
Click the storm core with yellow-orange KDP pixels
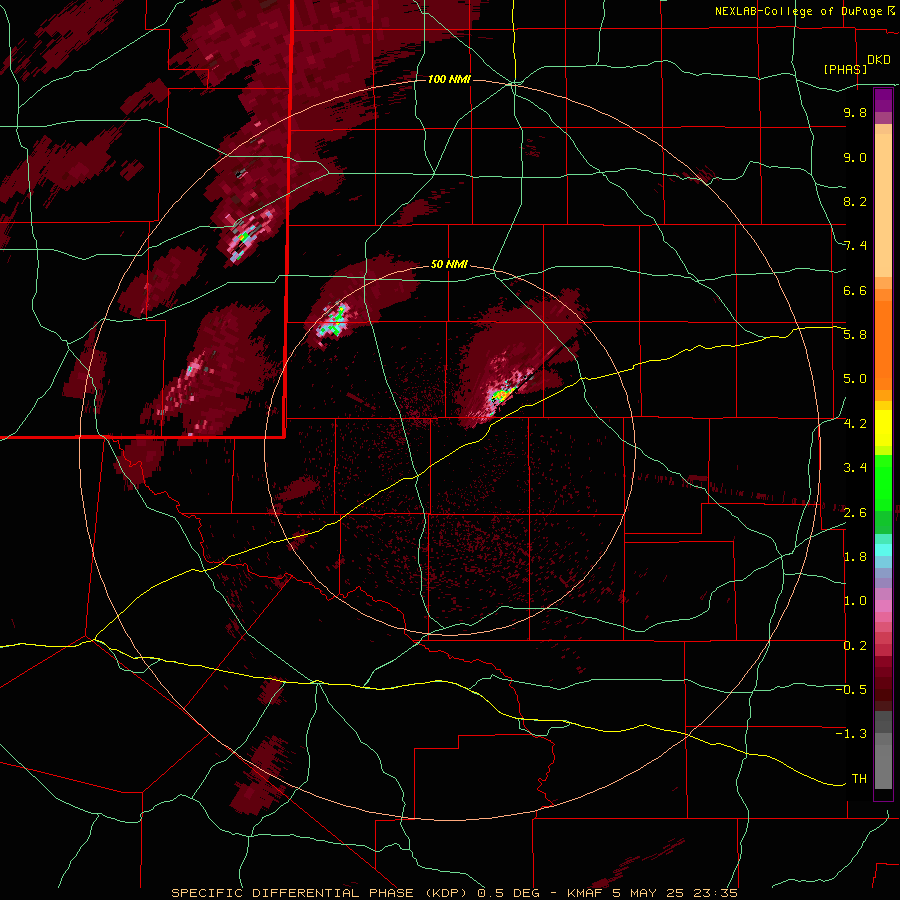pyautogui.click(x=501, y=395)
